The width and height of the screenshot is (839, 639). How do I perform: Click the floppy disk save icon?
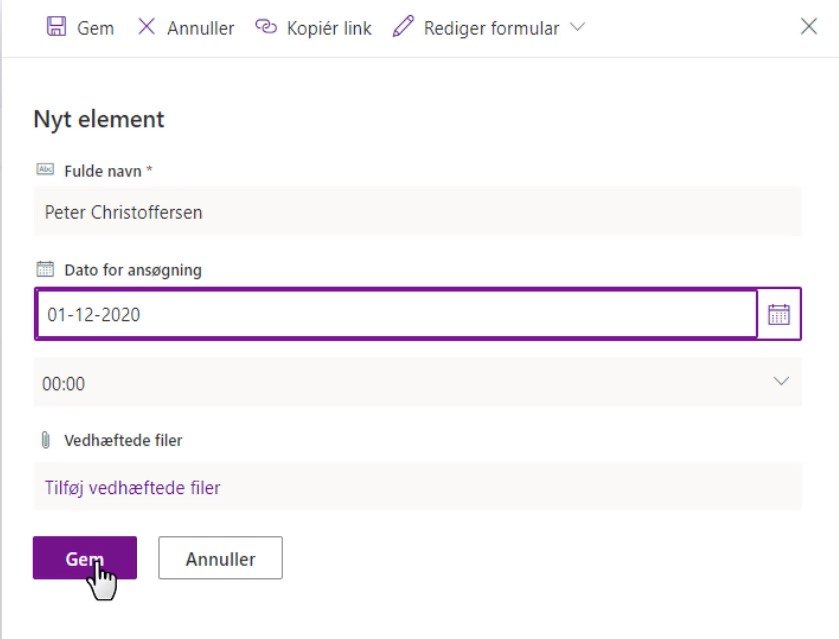56,26
